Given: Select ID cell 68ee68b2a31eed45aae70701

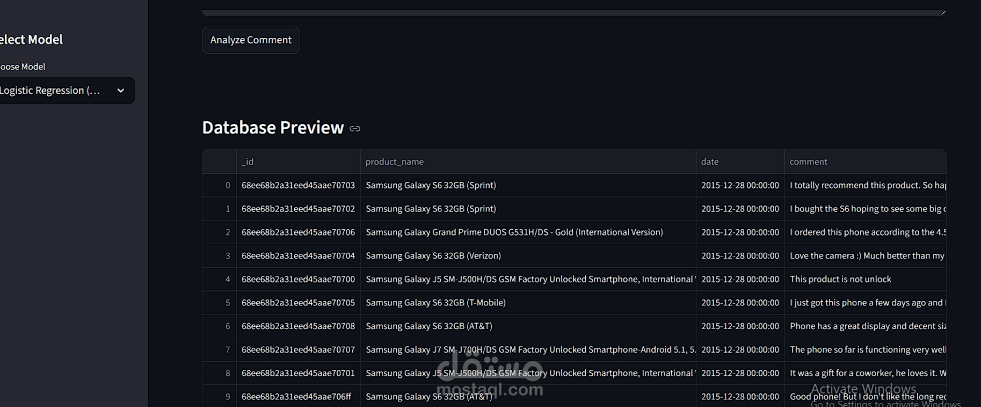Looking at the screenshot, I should coord(298,373).
